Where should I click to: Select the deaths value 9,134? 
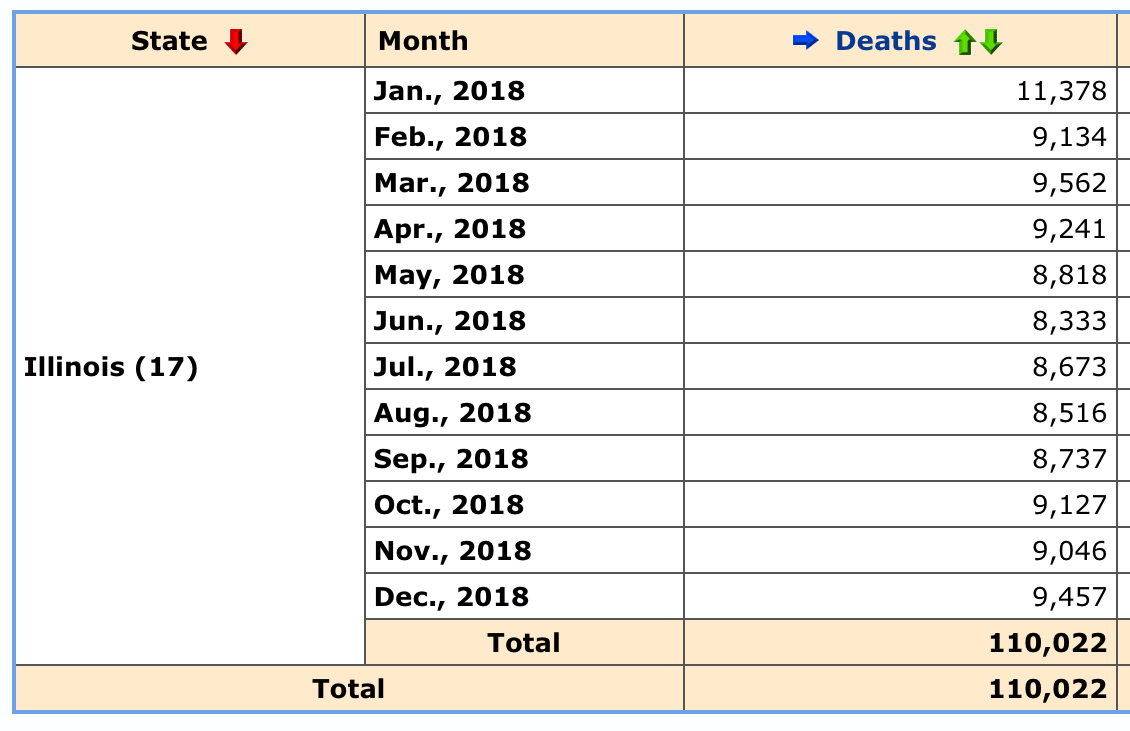[1069, 137]
